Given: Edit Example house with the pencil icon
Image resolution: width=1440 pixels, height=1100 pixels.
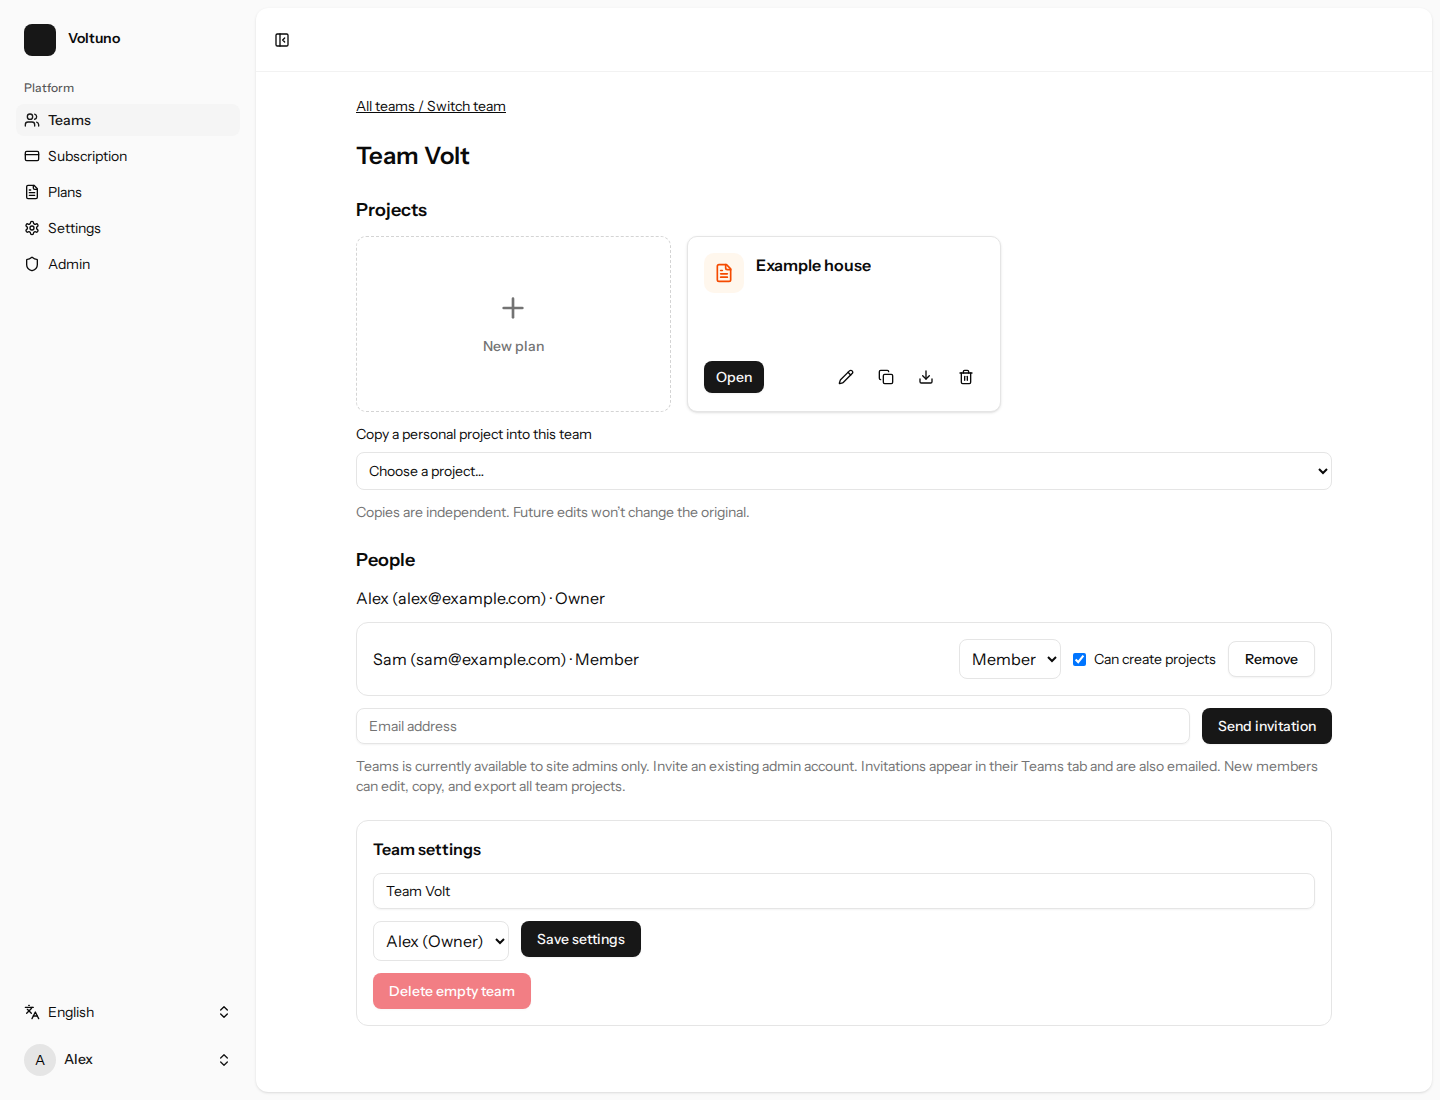Looking at the screenshot, I should 846,377.
